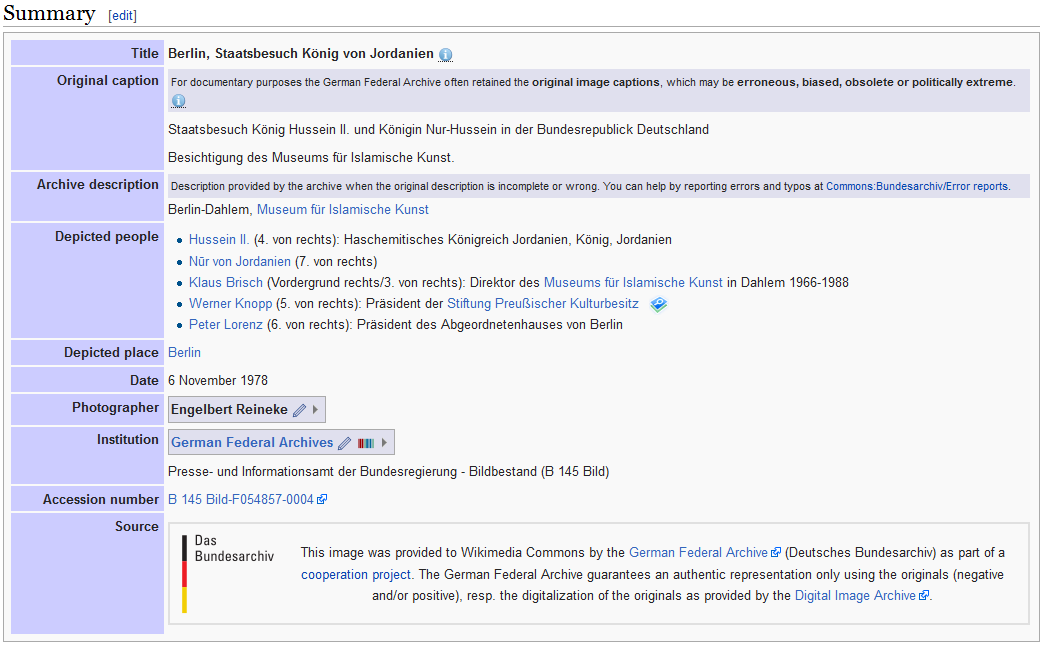Click the image icon after Stiftung Preußischer Kulturbesitz
The width and height of the screenshot is (1042, 645).
click(x=658, y=304)
